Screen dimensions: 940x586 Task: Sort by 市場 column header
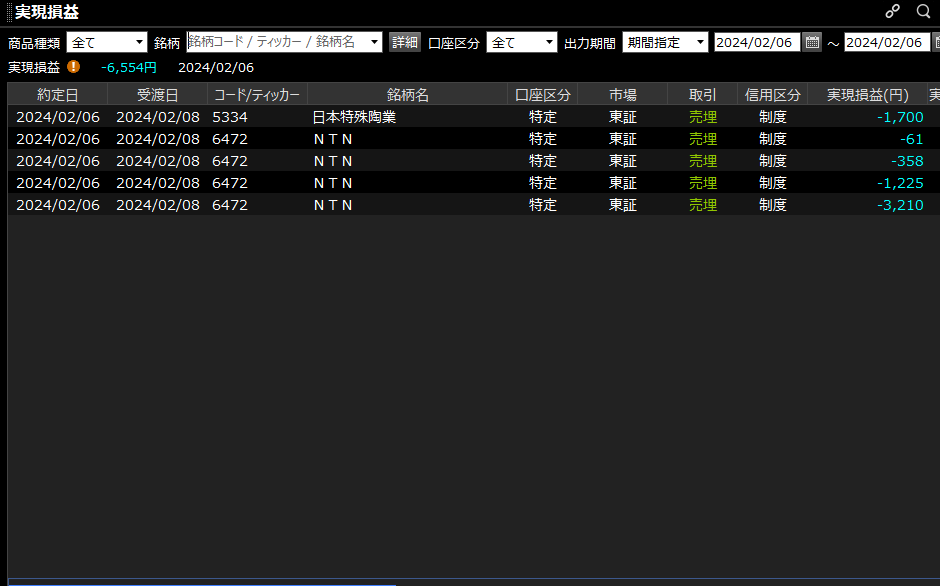tap(623, 95)
